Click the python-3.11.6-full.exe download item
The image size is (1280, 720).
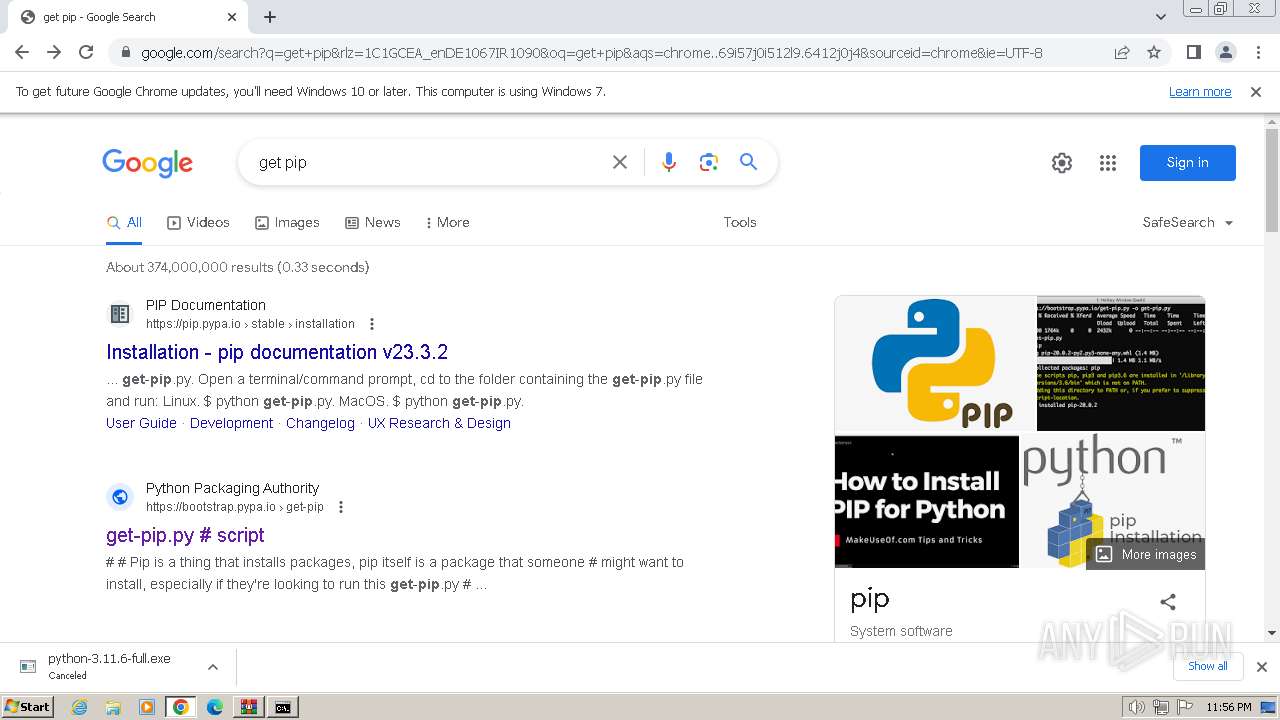click(108, 666)
